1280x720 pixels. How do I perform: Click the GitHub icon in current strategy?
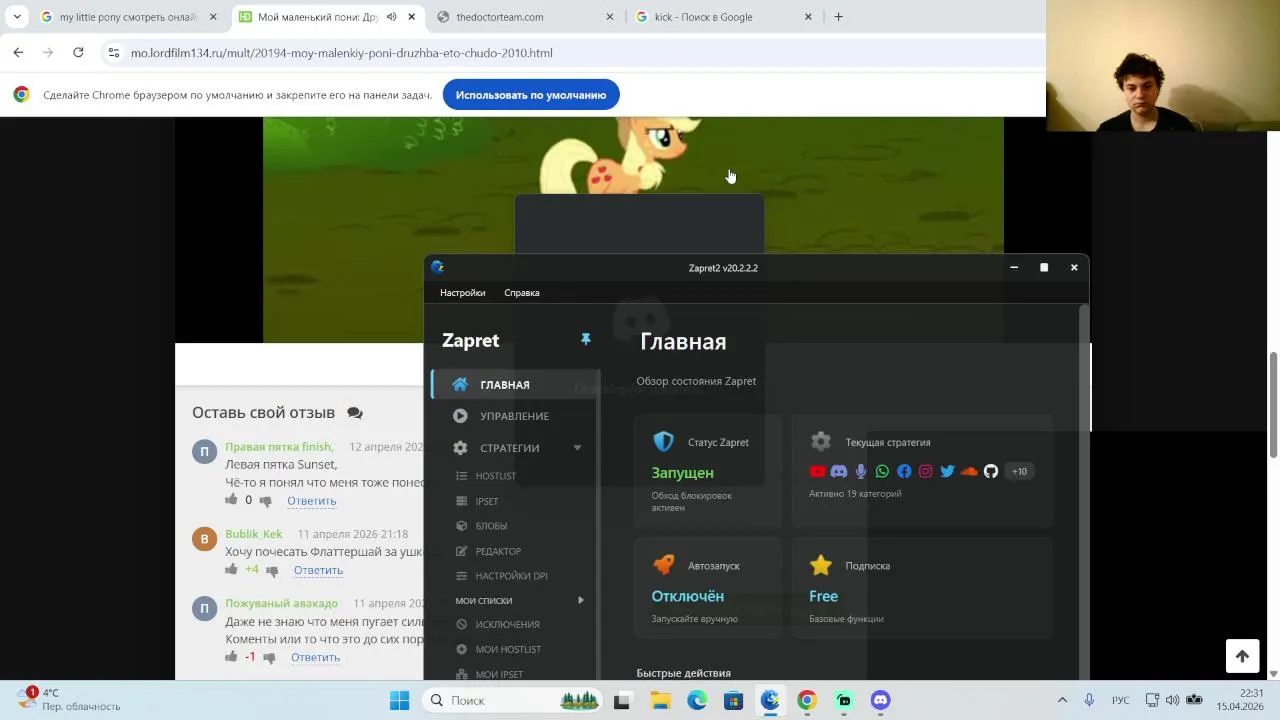991,471
